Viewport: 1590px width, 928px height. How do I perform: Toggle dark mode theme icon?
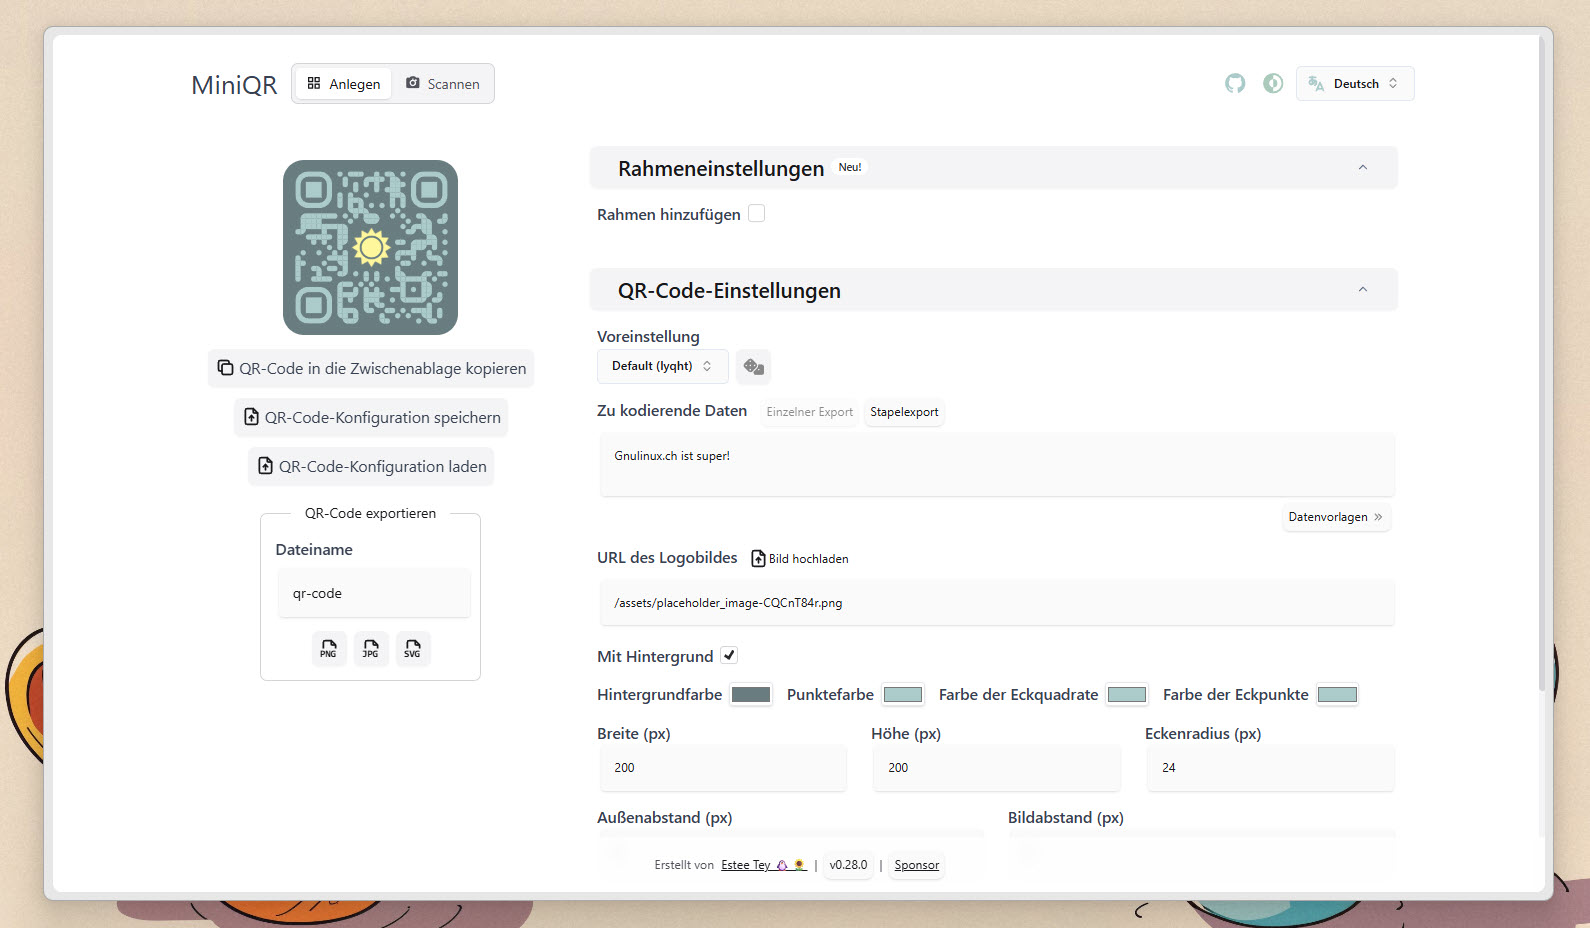(x=1273, y=84)
